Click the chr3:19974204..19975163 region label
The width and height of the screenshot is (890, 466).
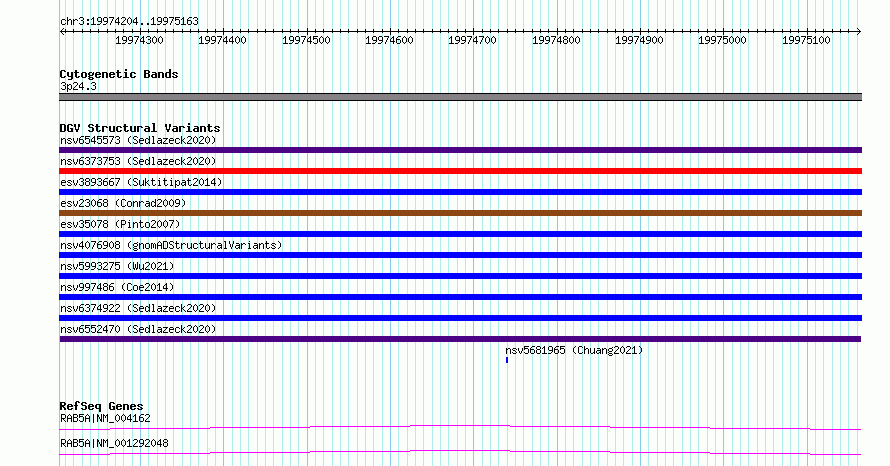pos(129,22)
